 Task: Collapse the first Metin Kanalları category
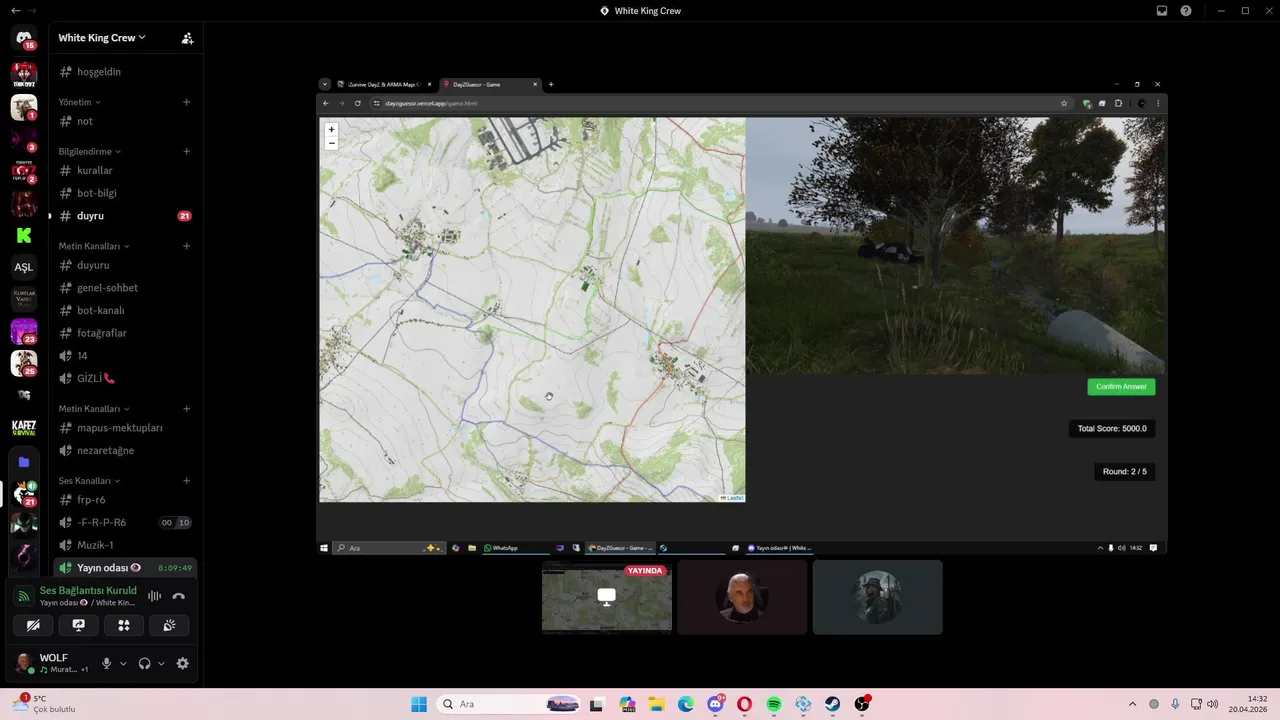(93, 246)
